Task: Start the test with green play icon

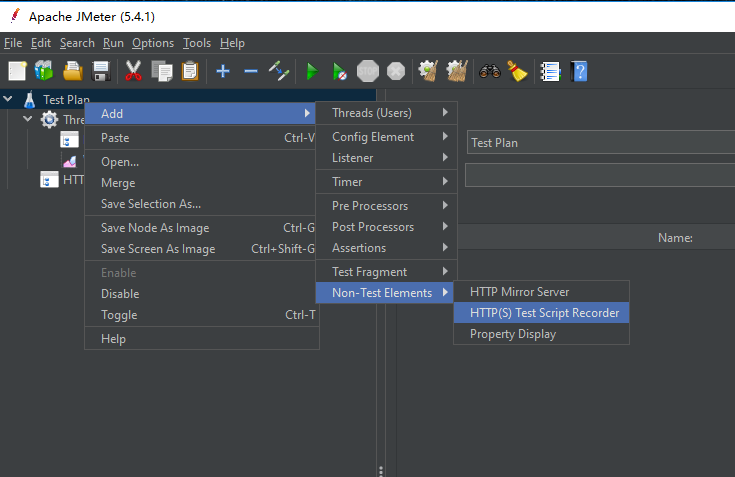Action: pos(312,71)
